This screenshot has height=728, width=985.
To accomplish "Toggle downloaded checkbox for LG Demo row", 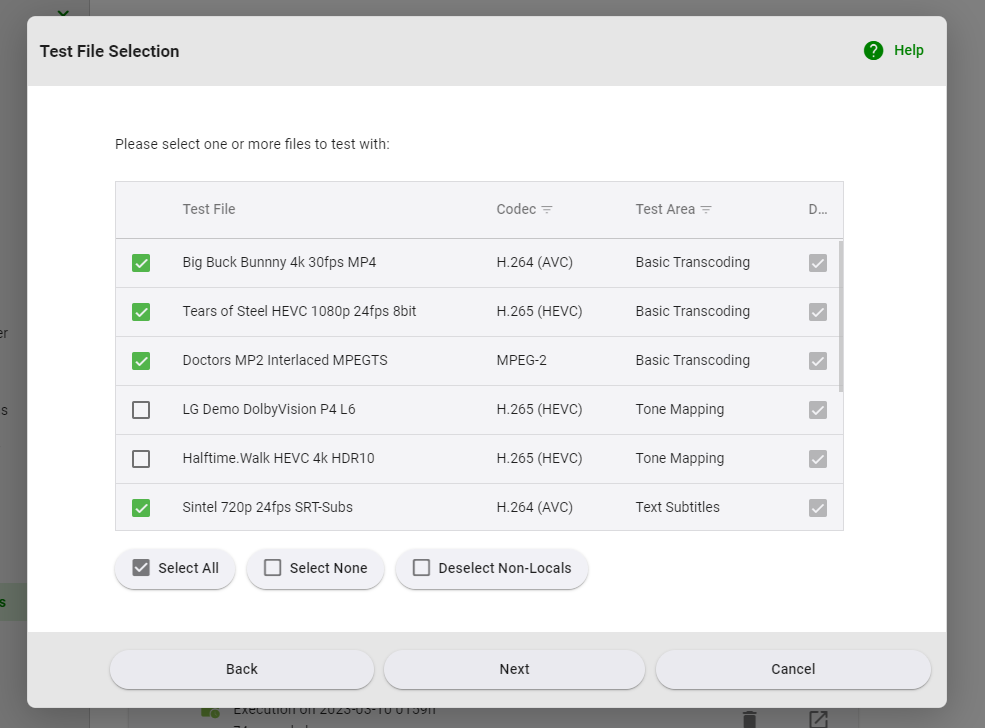I will 817,410.
